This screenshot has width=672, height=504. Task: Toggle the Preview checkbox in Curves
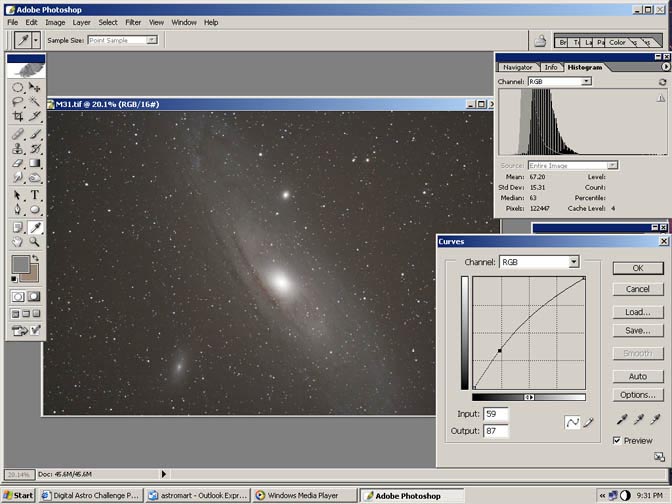coord(618,440)
